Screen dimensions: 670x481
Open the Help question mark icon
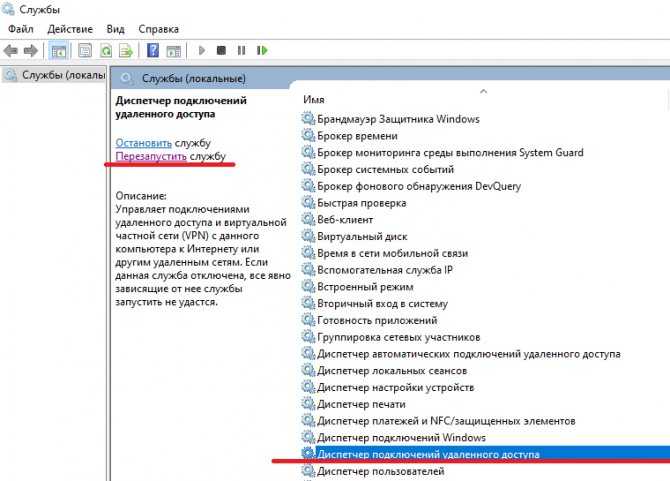point(153,50)
